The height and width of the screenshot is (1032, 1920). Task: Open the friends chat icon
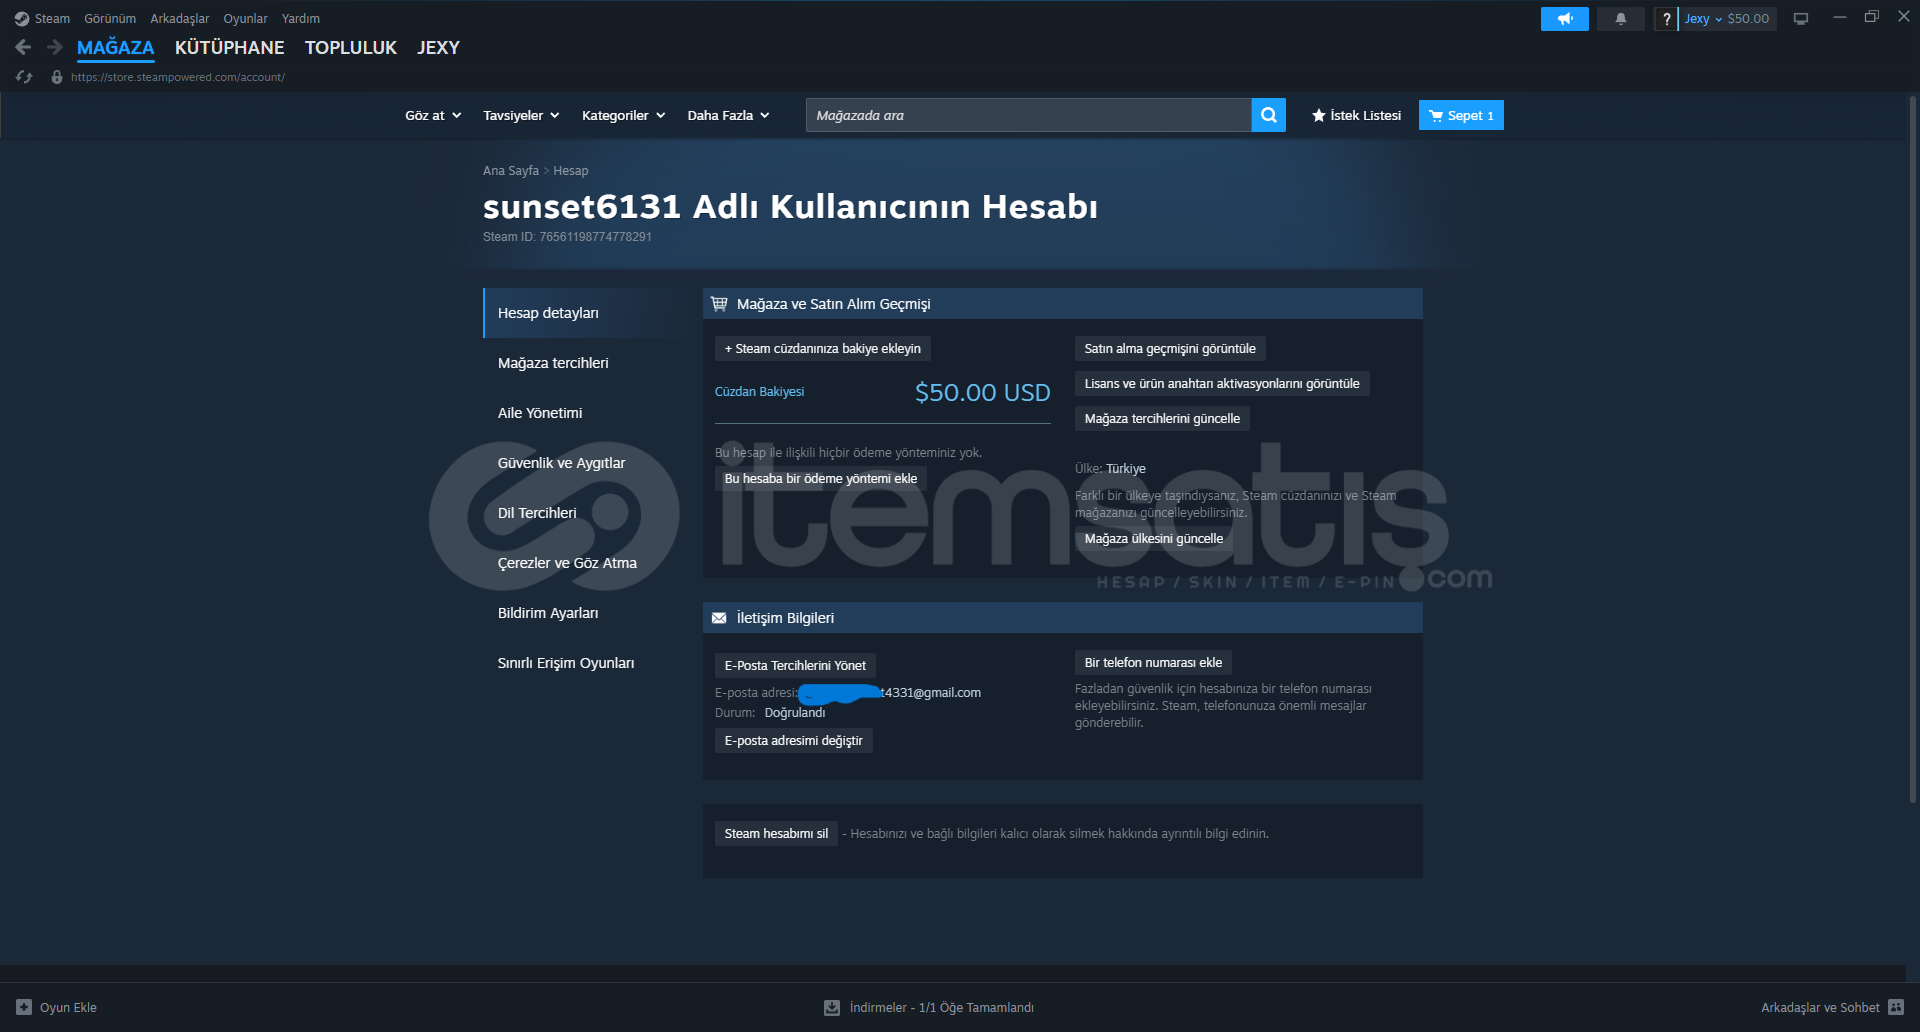pos(1896,1007)
